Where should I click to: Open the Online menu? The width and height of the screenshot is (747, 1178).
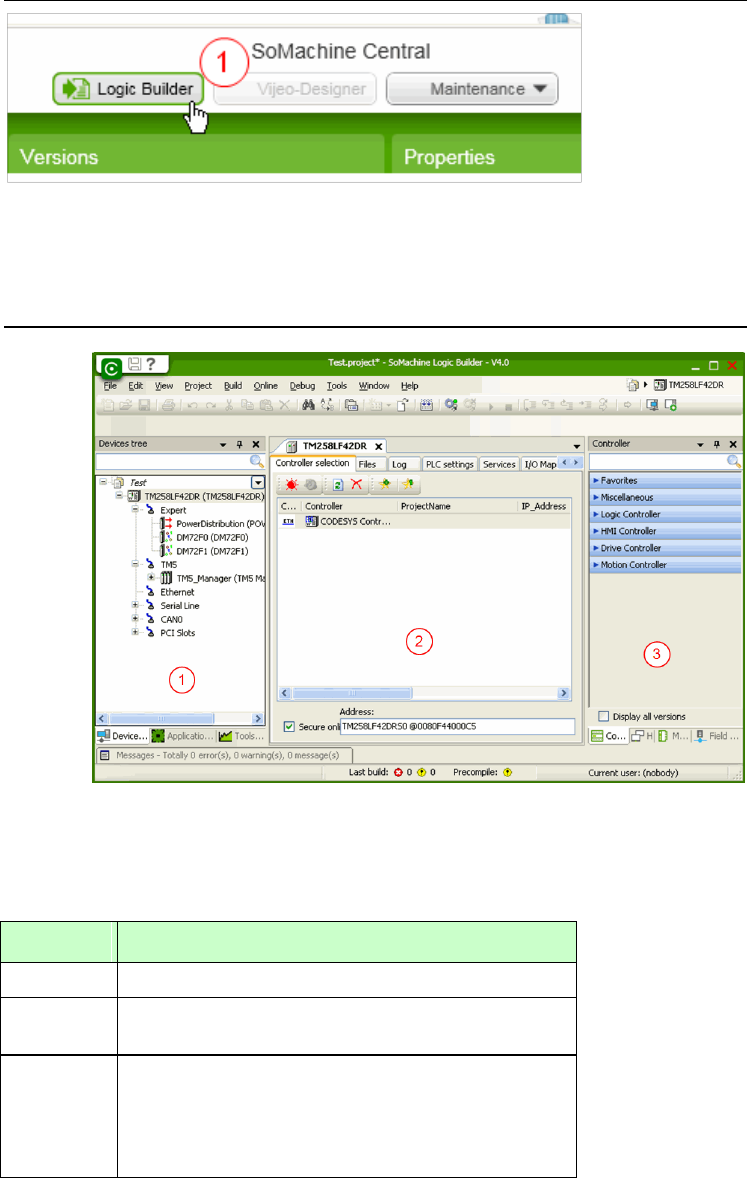click(x=265, y=385)
